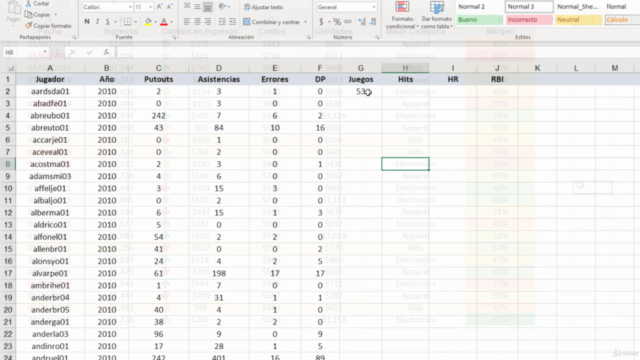Activate Copiar formato paintbrush
Screen dimensions: 640x360
[28, 26]
